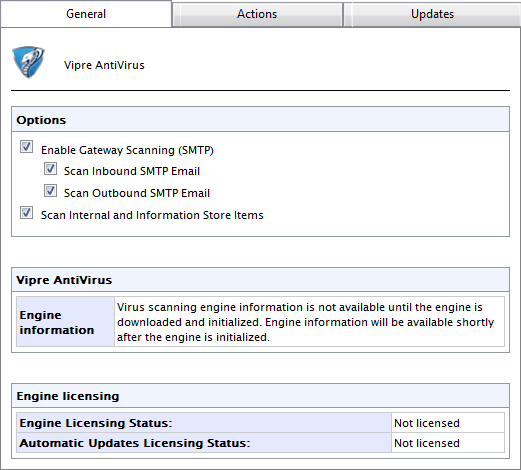Click the Engine information cell
Screen dimensions: 521x470
65,322
